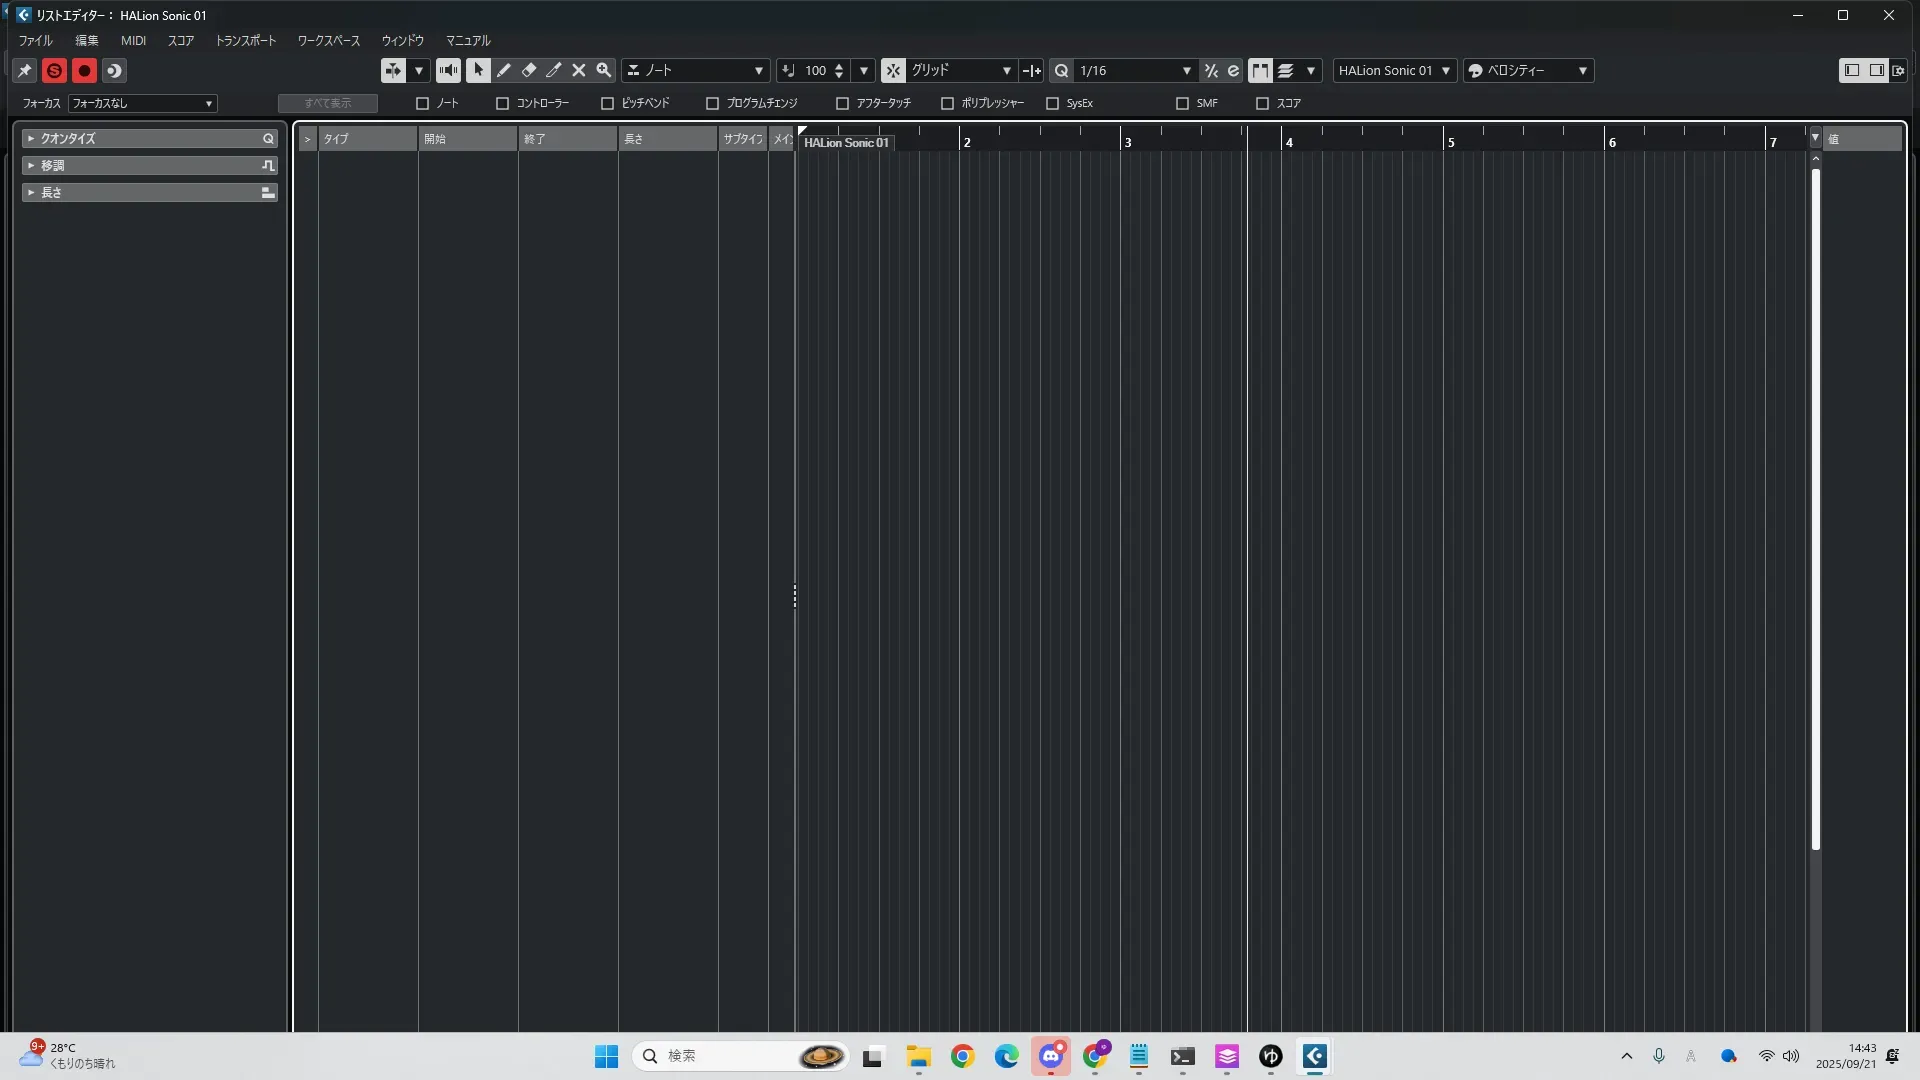Select the Erase tool
1920x1080 pixels.
pos(529,70)
